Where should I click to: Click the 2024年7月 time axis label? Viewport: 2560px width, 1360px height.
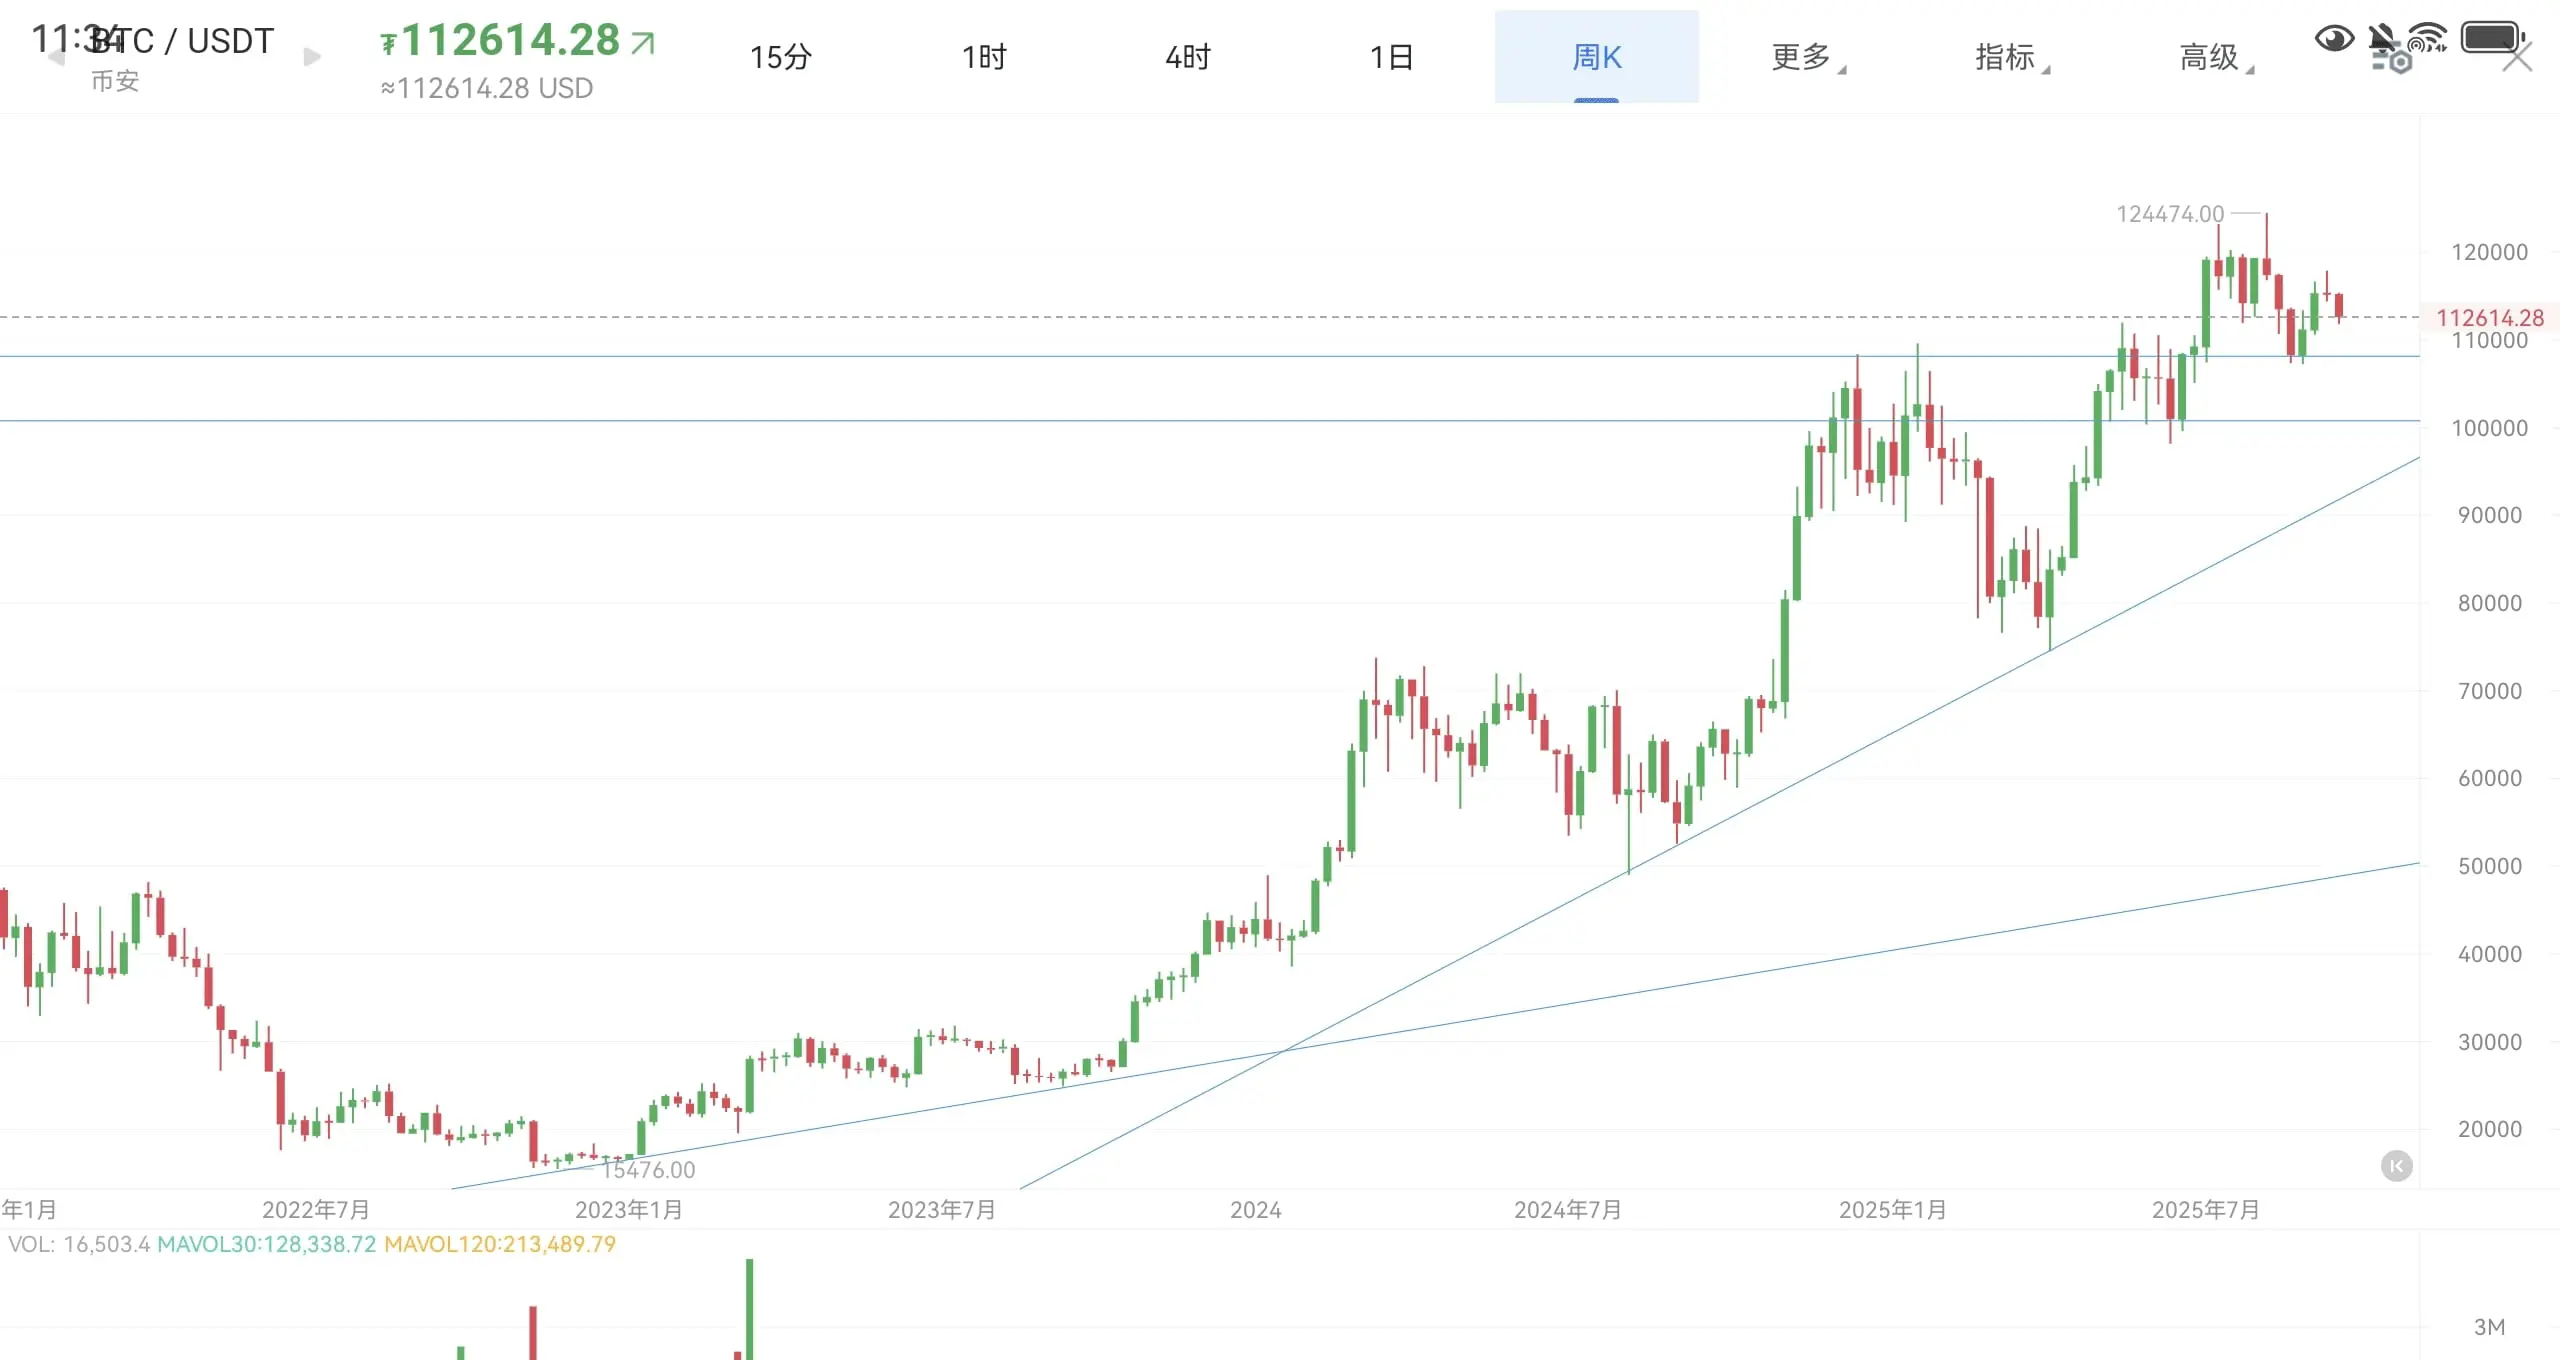point(1568,1210)
